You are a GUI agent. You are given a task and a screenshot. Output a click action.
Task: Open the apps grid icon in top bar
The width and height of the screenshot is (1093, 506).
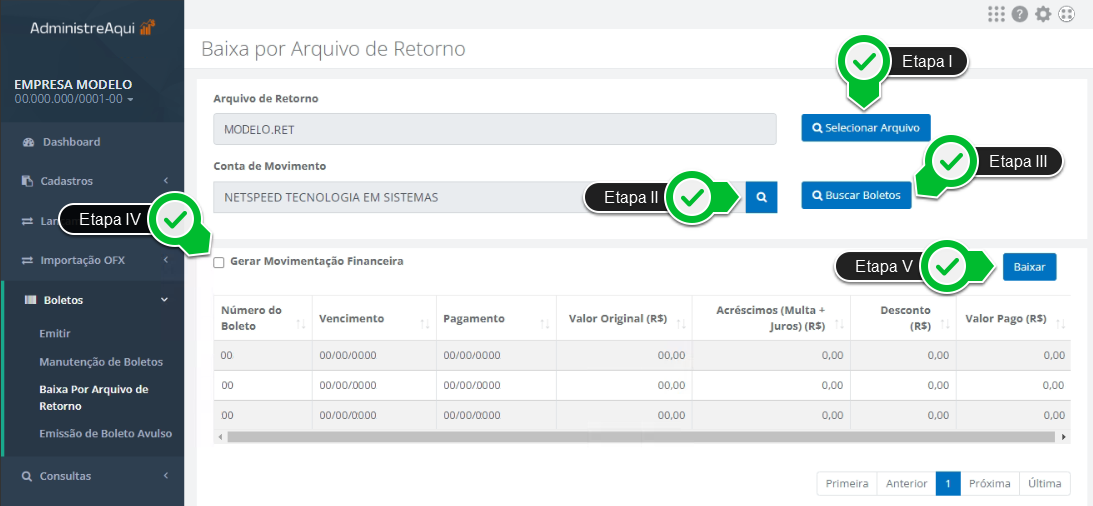point(996,14)
